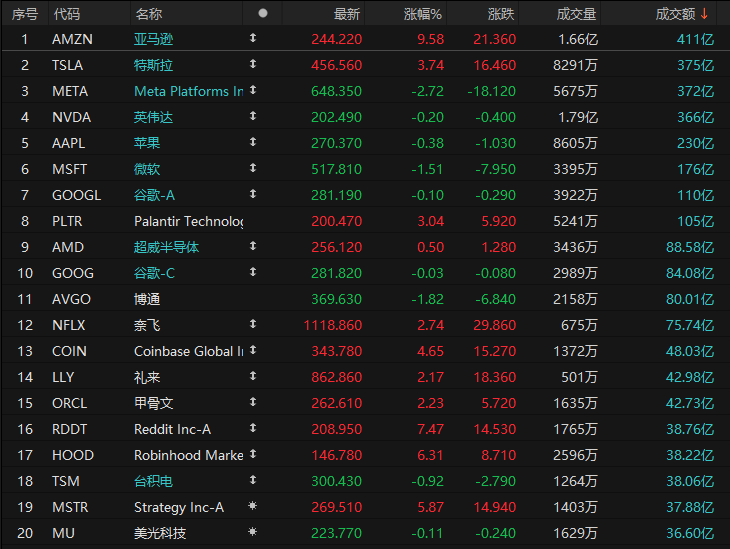The height and width of the screenshot is (549, 730).
Task: Click the up-down arrow icon beside 亚马逊
Action: point(252,39)
